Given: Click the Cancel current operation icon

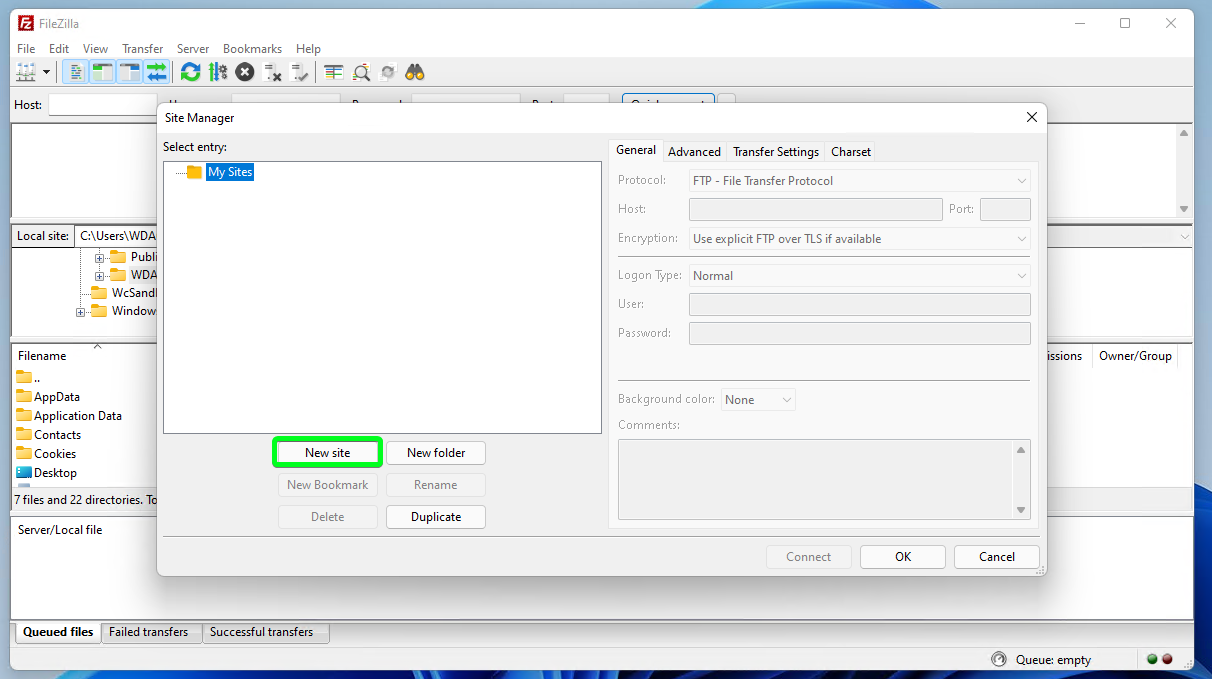Looking at the screenshot, I should [x=244, y=72].
